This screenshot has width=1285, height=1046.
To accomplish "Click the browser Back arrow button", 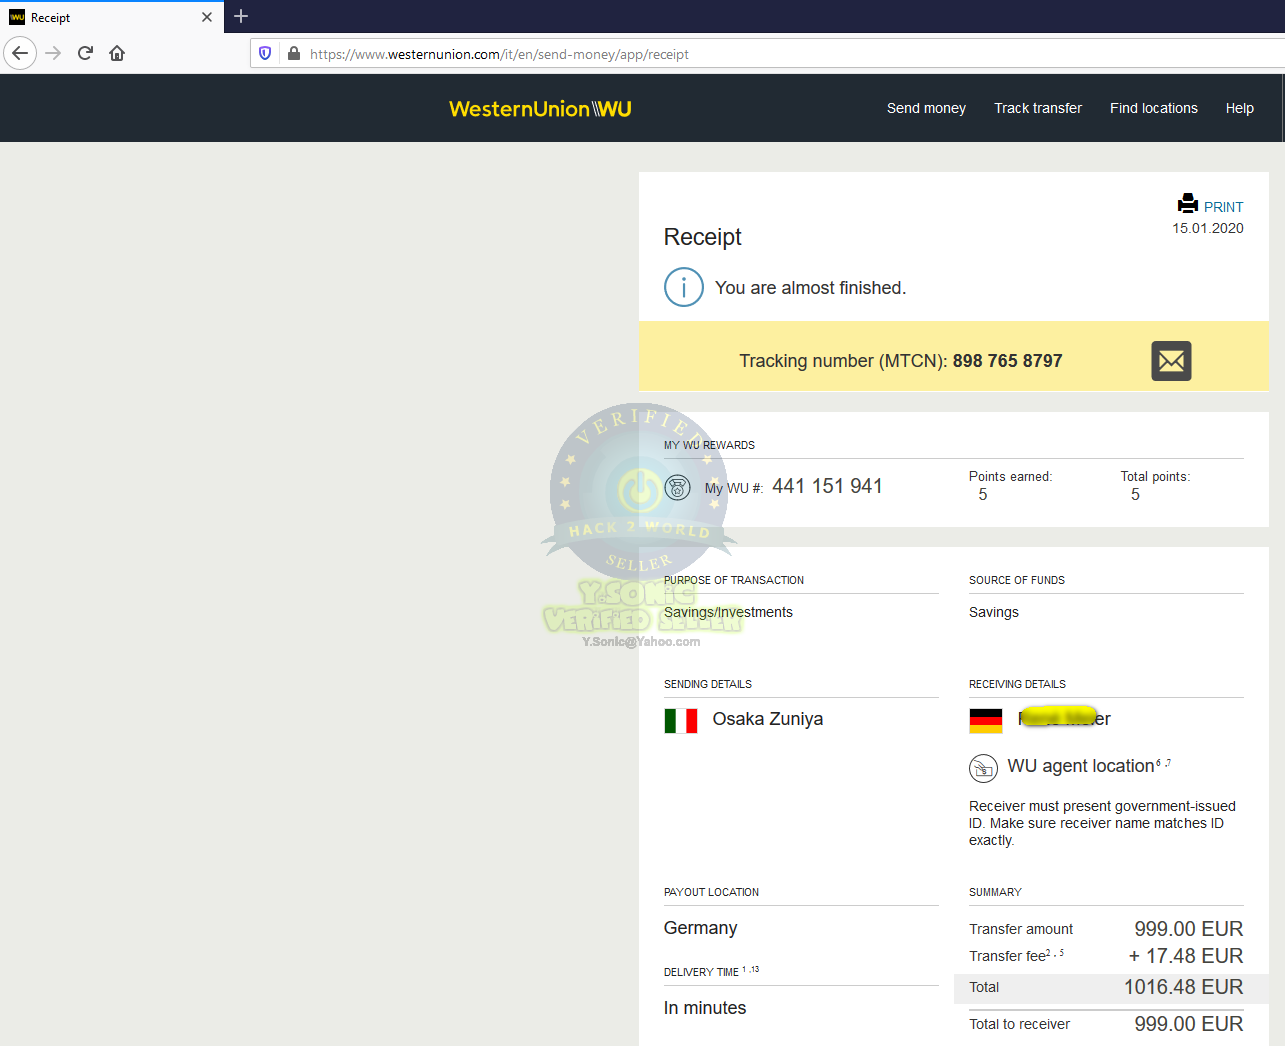I will point(20,53).
